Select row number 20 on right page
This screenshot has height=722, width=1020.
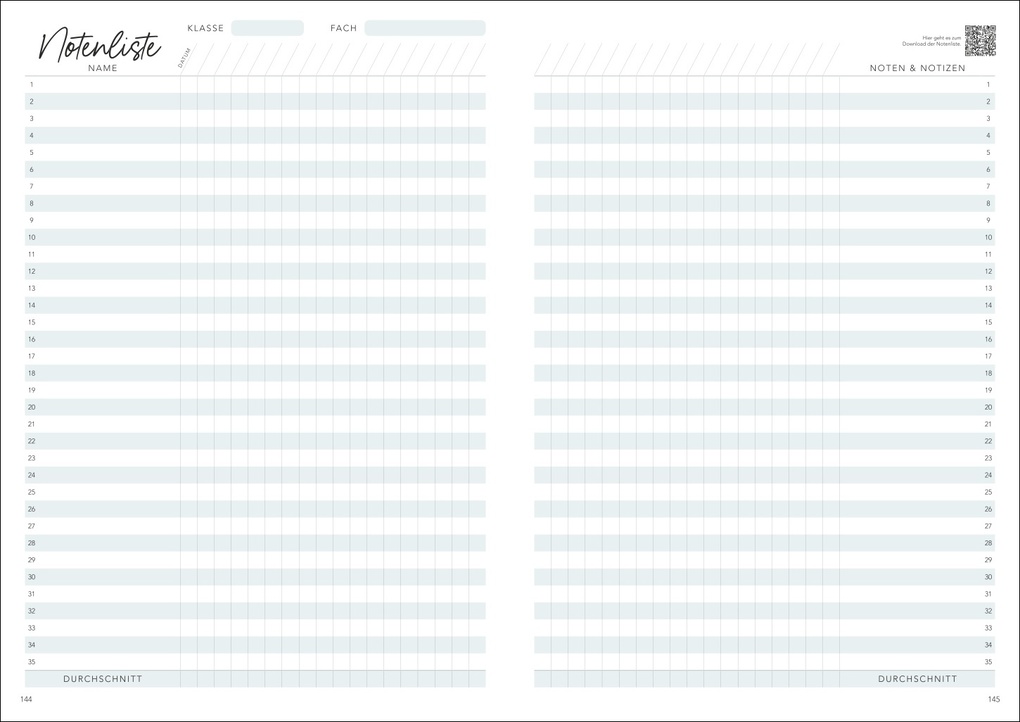pos(988,408)
